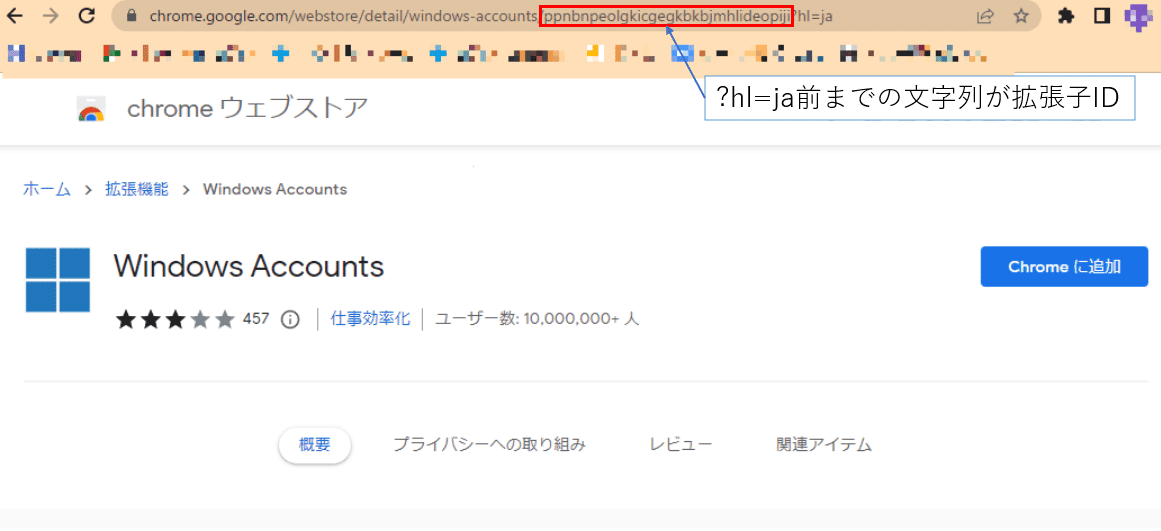Go back with the browser back arrow

[15, 16]
